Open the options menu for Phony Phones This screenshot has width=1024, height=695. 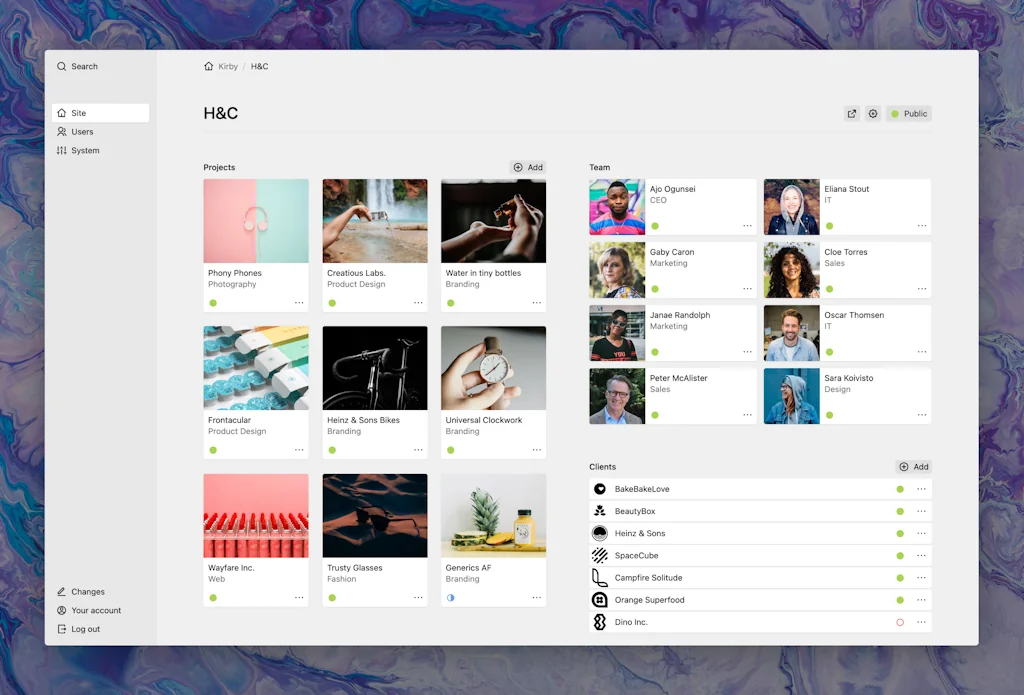coord(299,303)
